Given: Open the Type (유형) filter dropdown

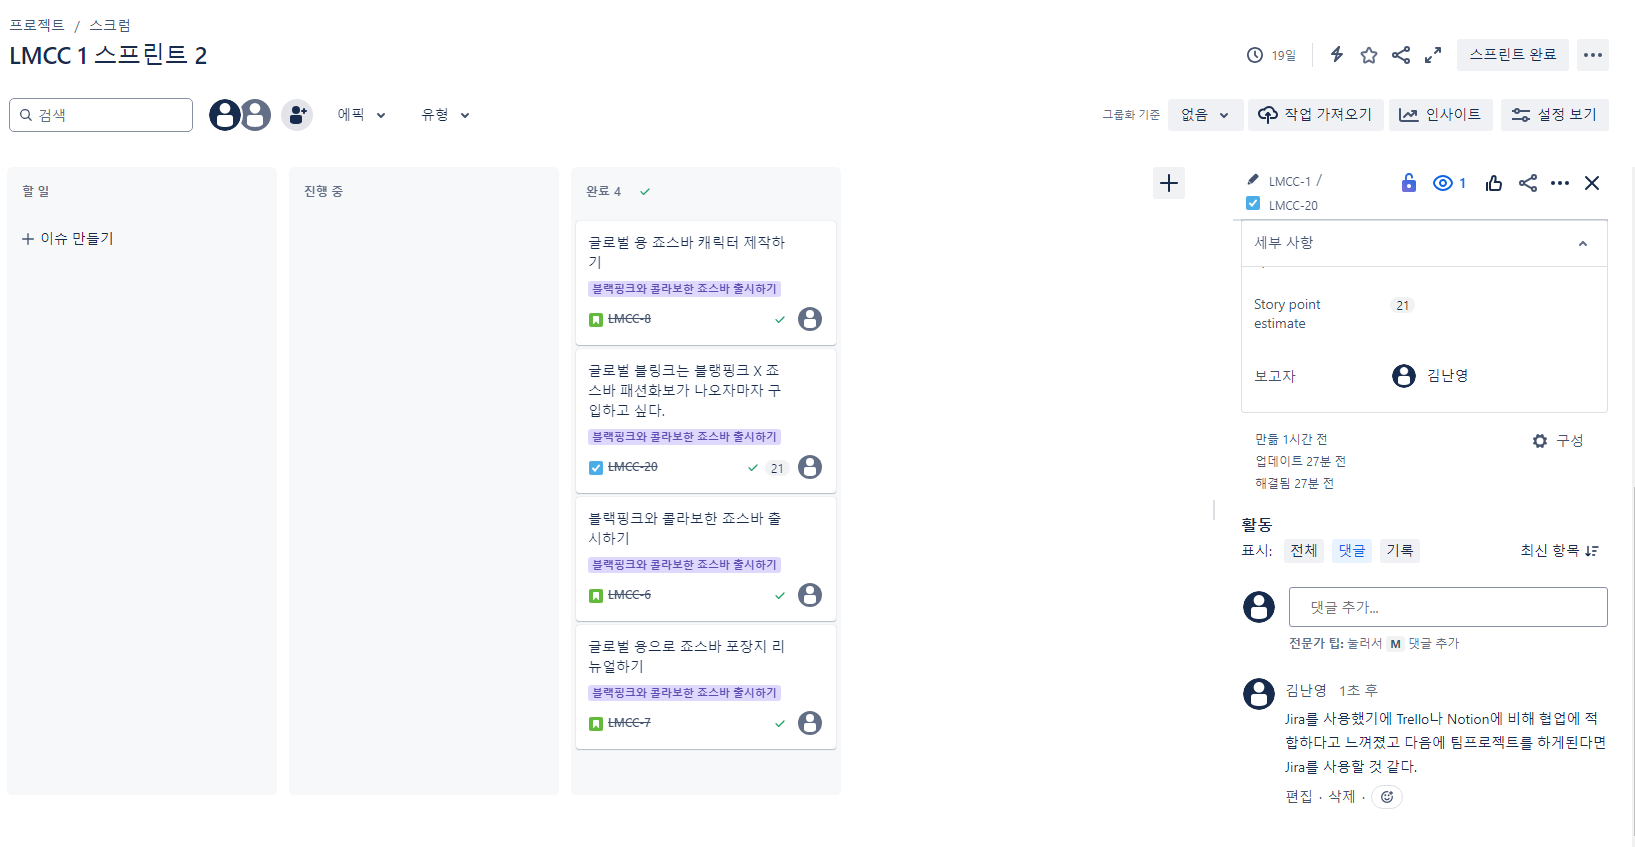Looking at the screenshot, I should coord(445,115).
